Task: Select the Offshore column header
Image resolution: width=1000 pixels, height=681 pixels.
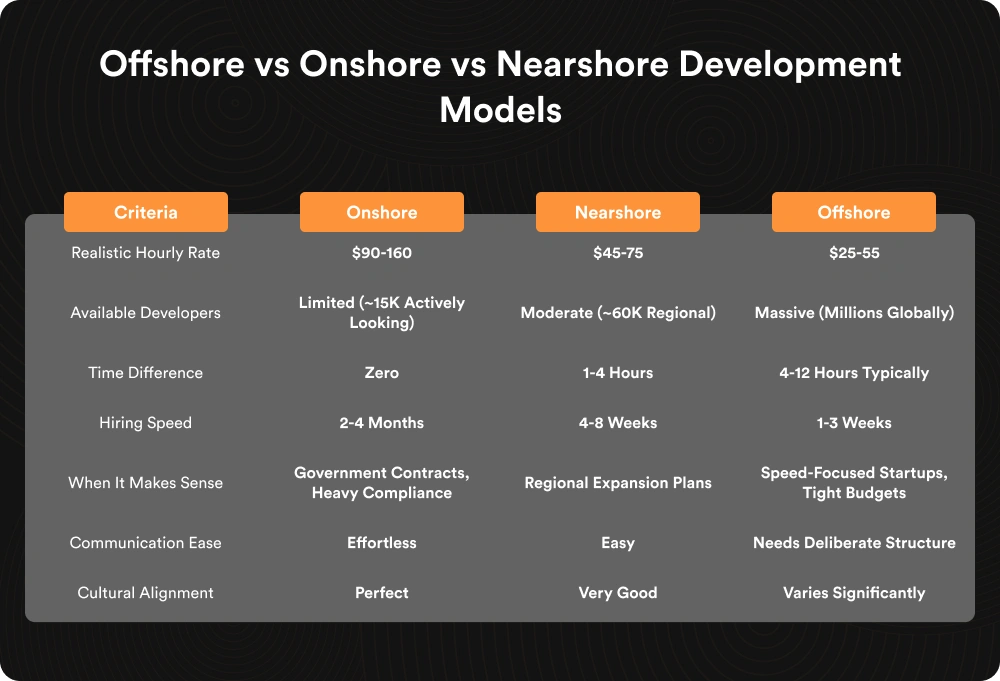Action: point(853,212)
